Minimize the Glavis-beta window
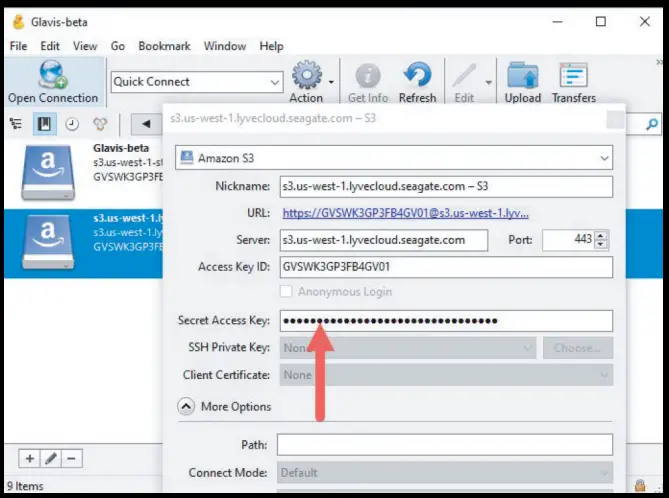Viewport: 669px width, 498px height. point(557,22)
